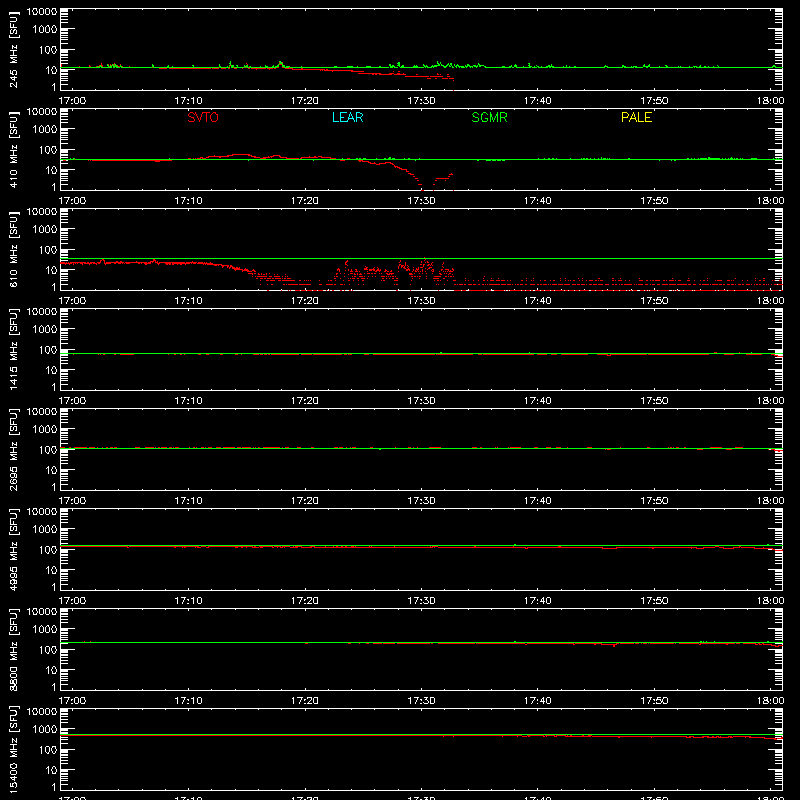The width and height of the screenshot is (800, 800).
Task: Click the red 610 MHz burst cluster near 17:30
Action: [x=425, y=269]
